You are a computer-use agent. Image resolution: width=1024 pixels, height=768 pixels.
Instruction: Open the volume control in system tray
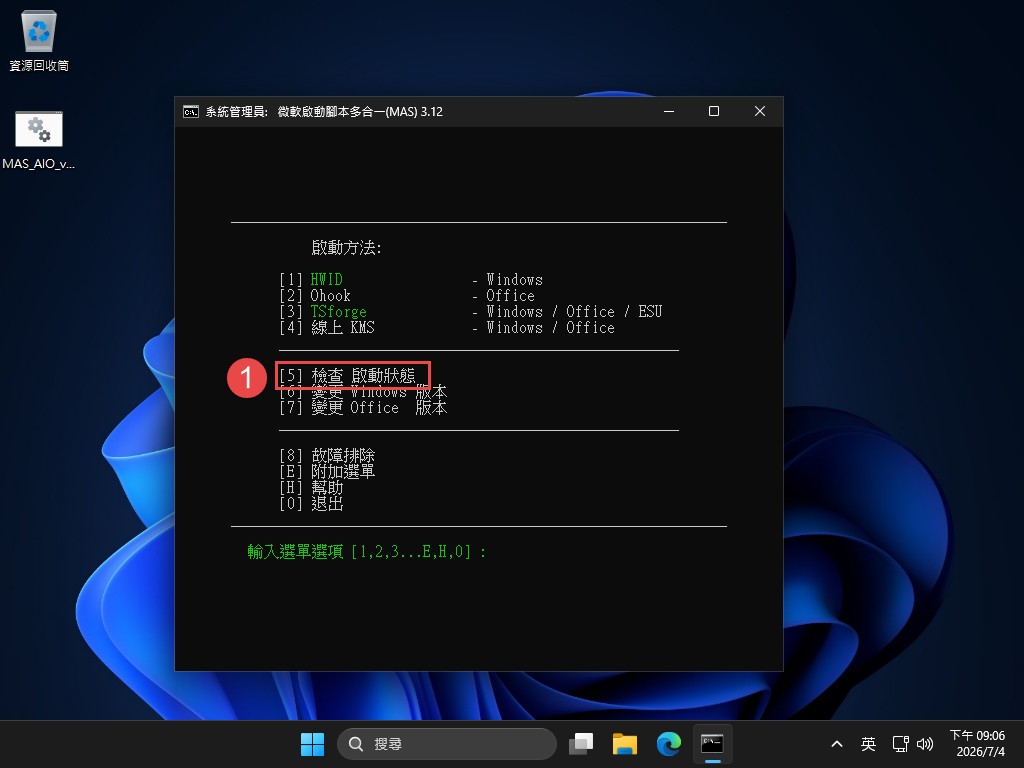925,744
